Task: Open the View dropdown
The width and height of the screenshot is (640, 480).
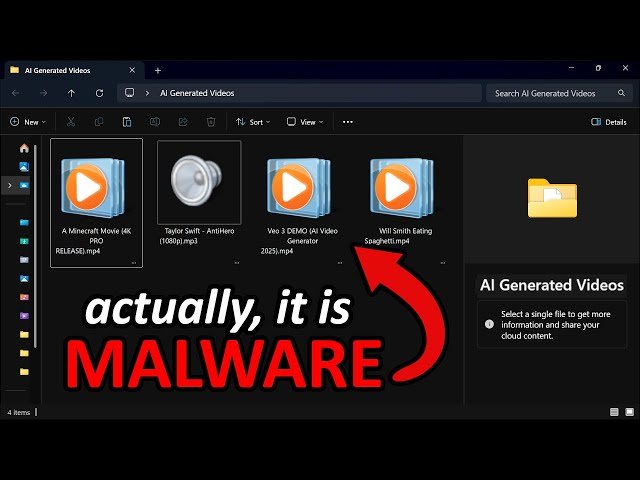Action: tap(305, 122)
